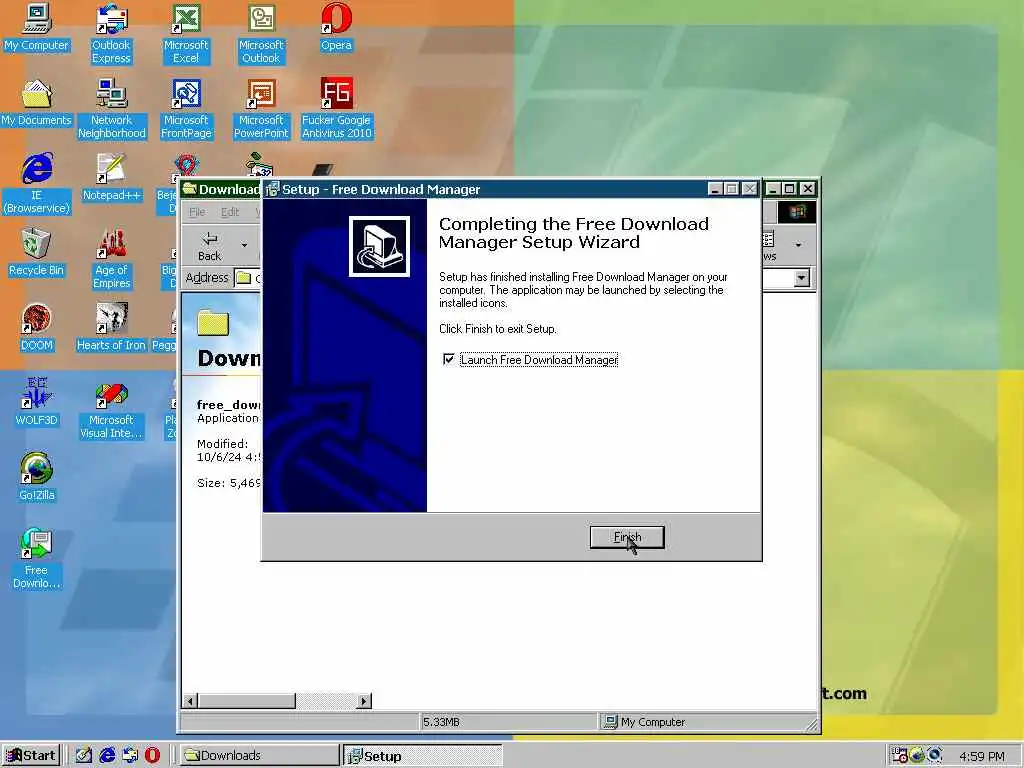
Task: Select Age of Empires desktop shortcut
Action: pos(111,259)
